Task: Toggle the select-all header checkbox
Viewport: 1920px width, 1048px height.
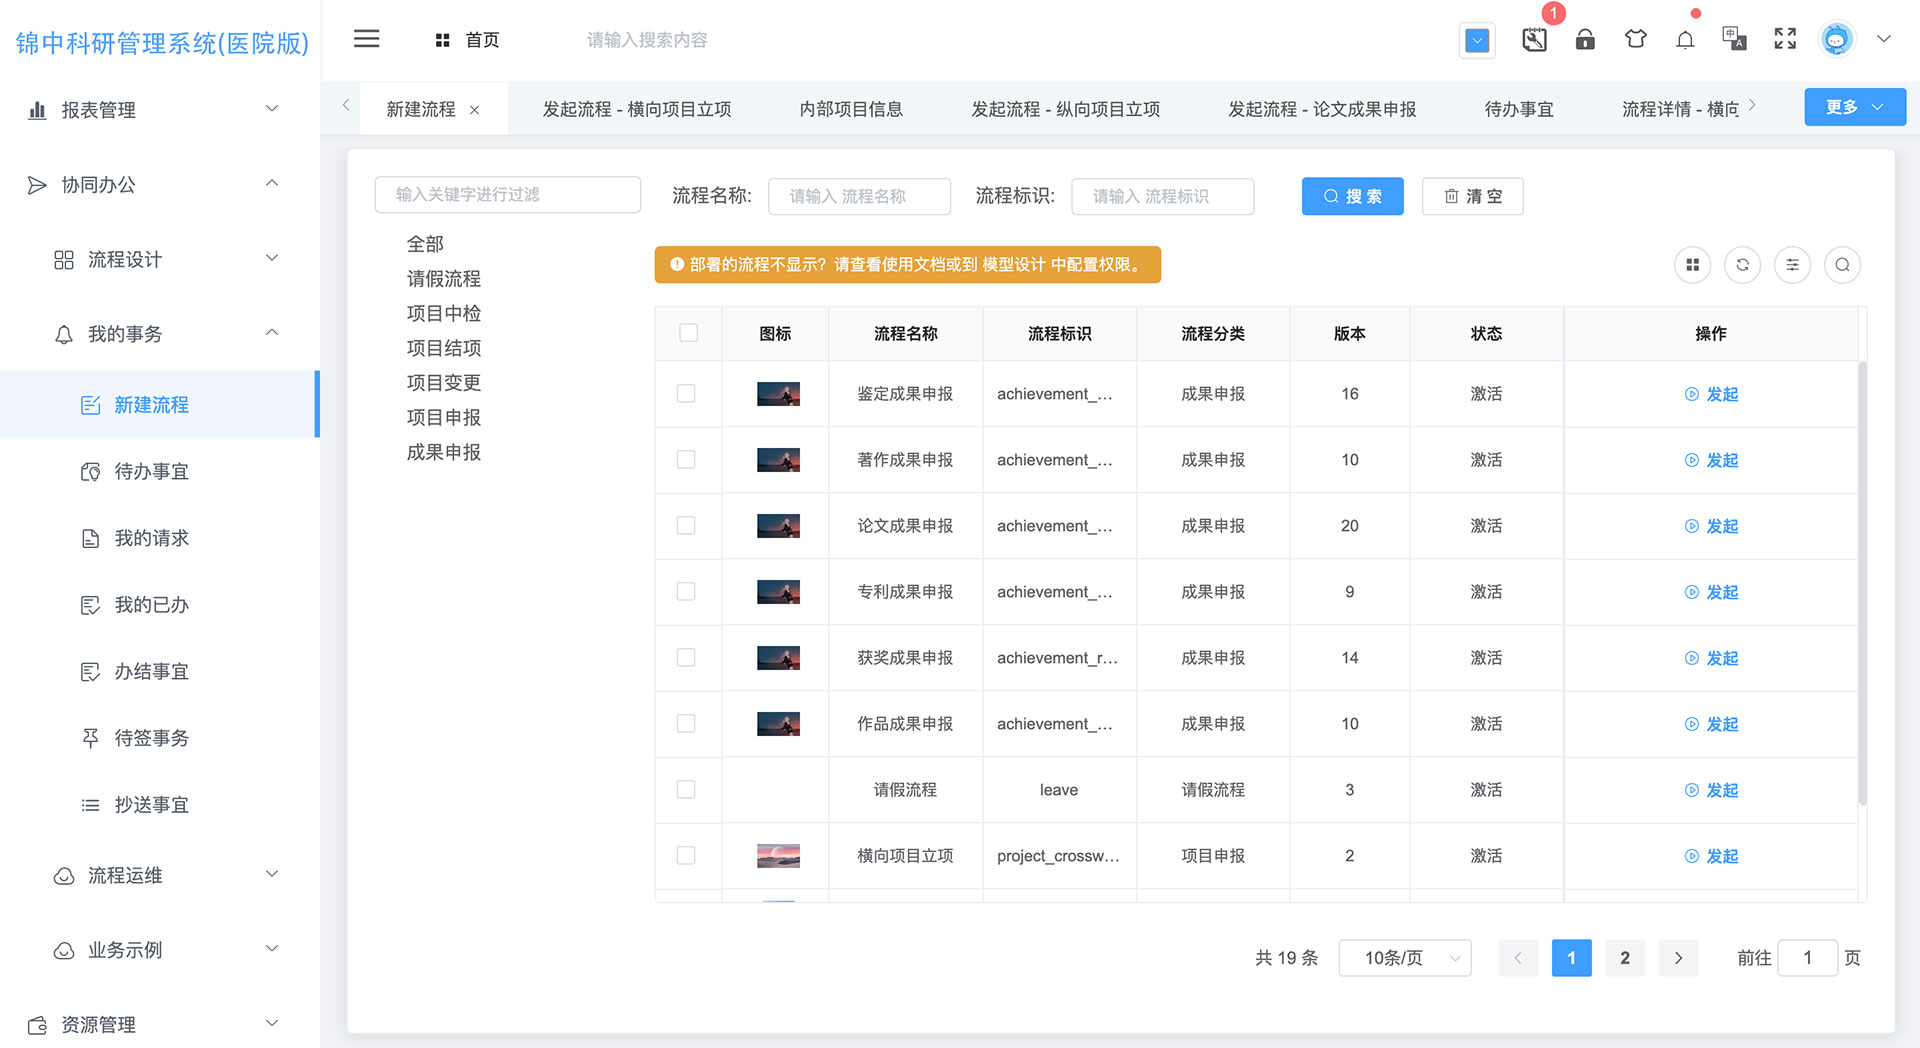Action: pyautogui.click(x=688, y=333)
